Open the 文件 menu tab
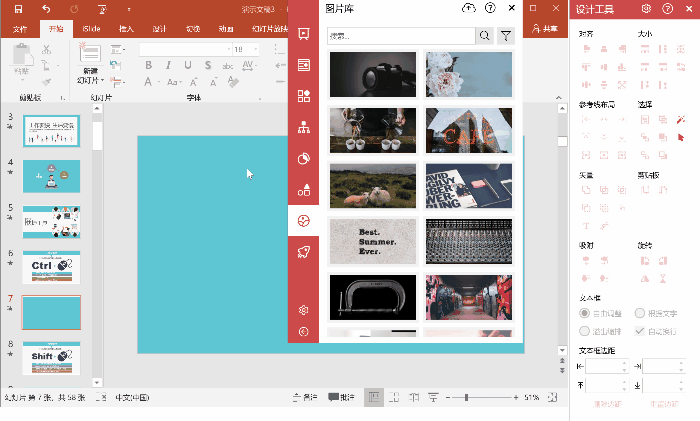Image resolution: width=700 pixels, height=421 pixels. [x=21, y=29]
